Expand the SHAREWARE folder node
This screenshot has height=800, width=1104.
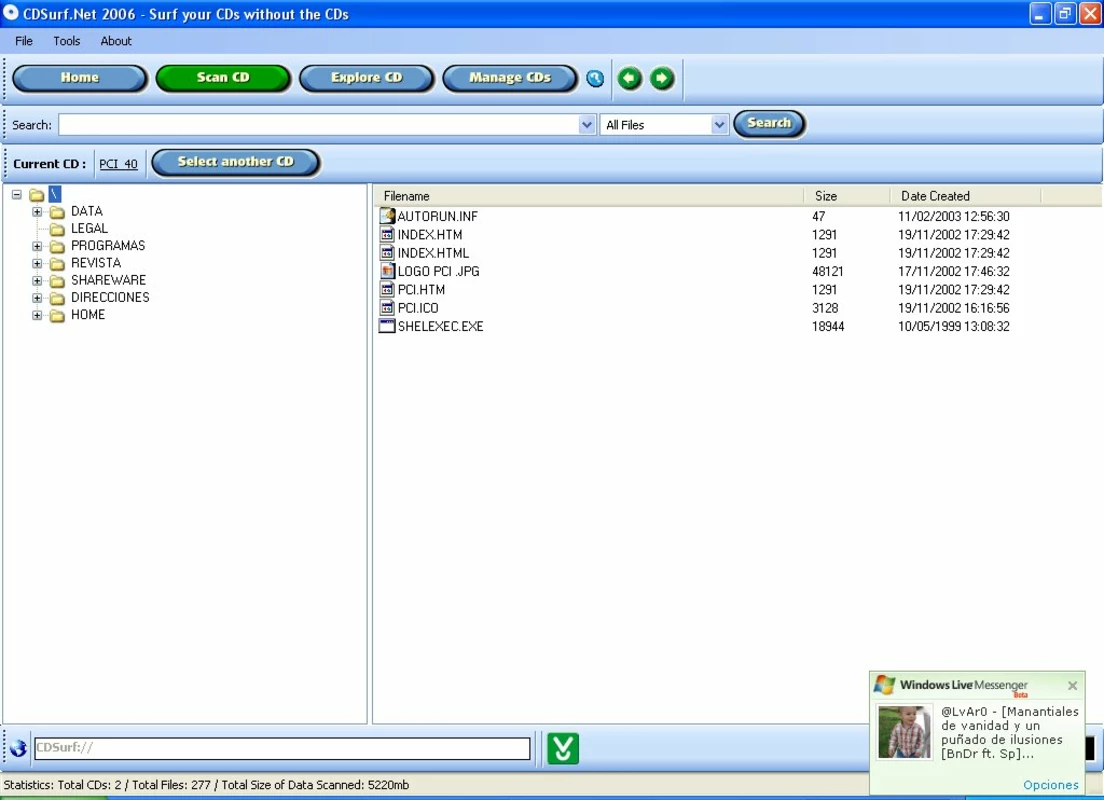37,280
